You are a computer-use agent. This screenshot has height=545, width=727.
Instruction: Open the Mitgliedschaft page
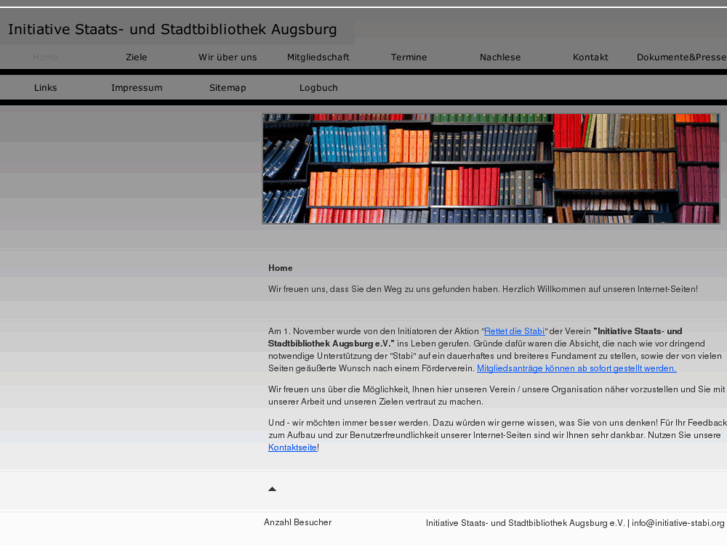click(318, 57)
